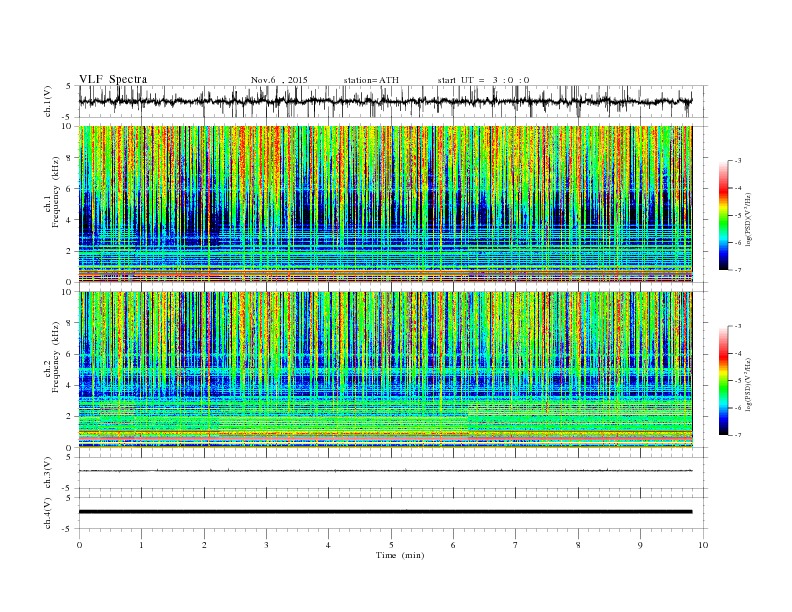The image size is (792, 612).
Task: Click the ch.3 flat voltage trace
Action: [386, 471]
